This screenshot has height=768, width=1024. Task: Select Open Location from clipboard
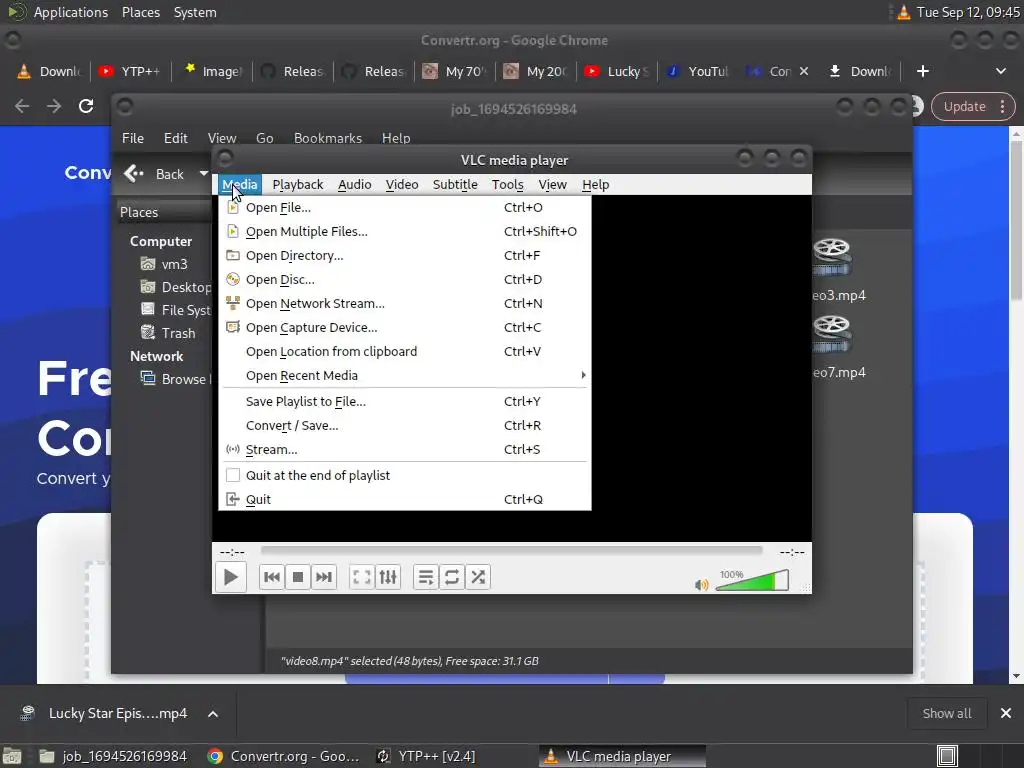coord(405,351)
